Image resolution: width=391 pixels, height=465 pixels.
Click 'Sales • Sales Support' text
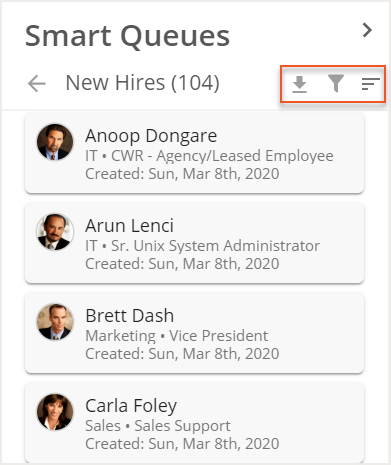point(158,426)
